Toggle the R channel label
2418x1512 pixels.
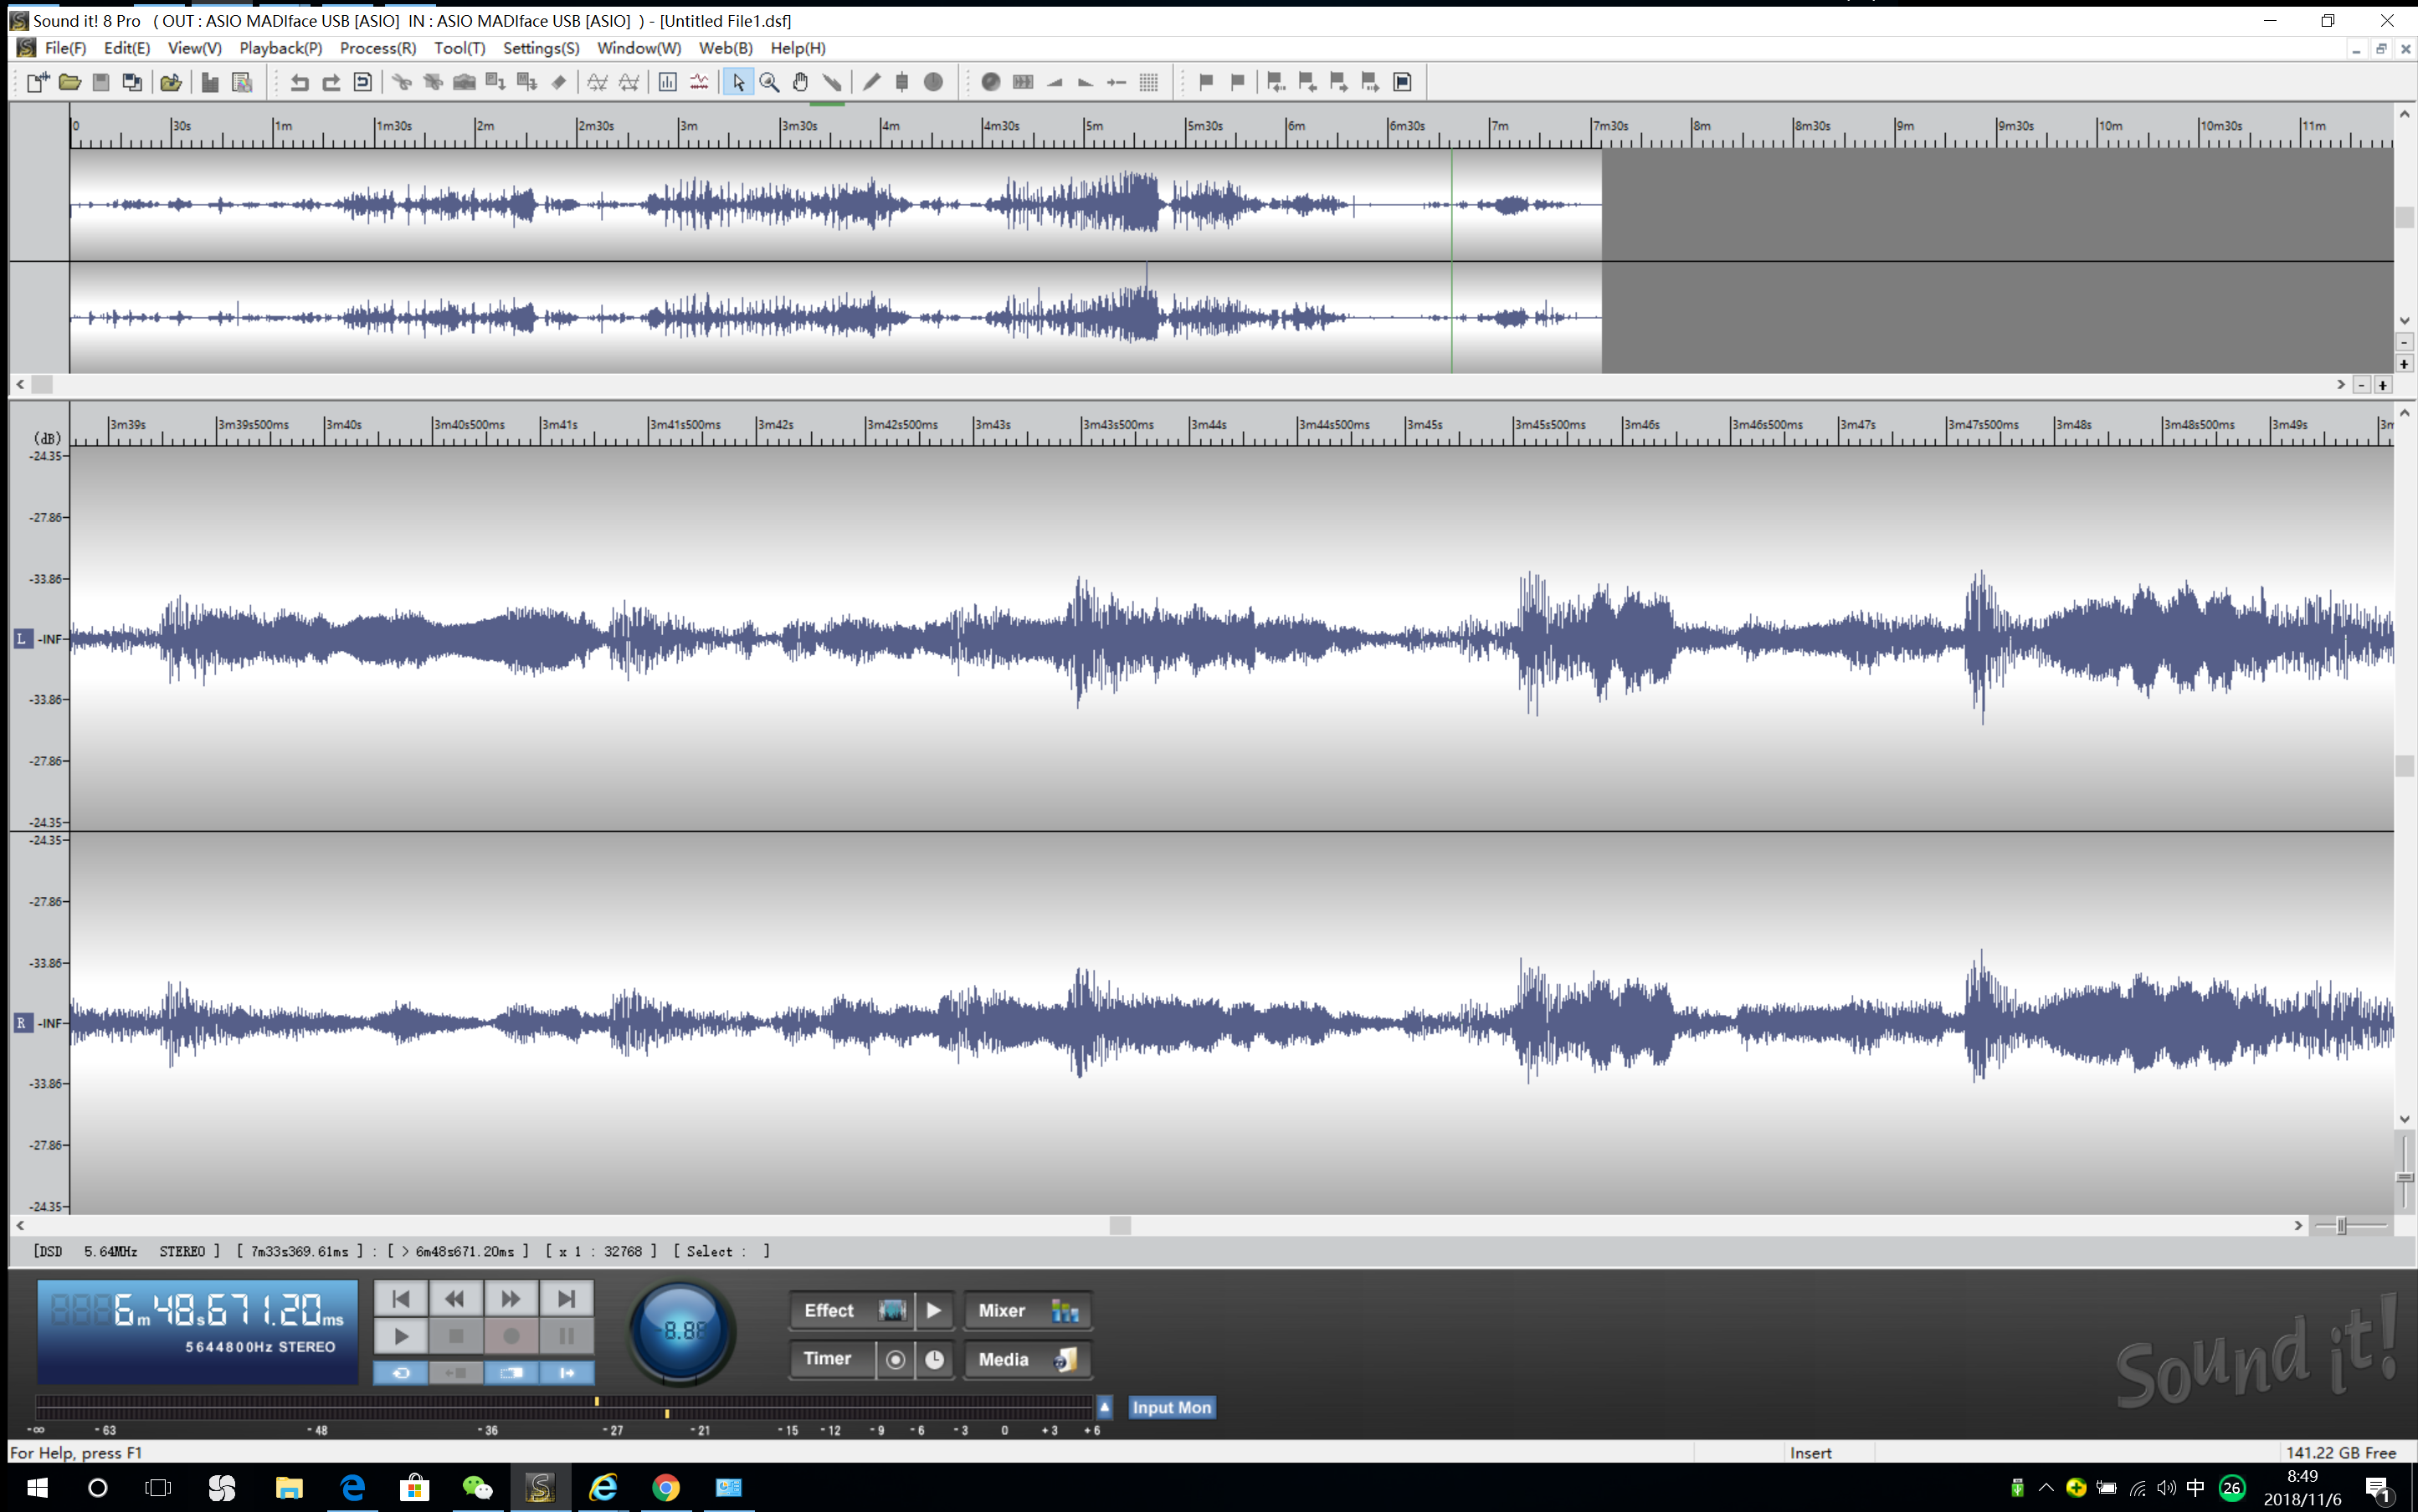[x=23, y=1022]
